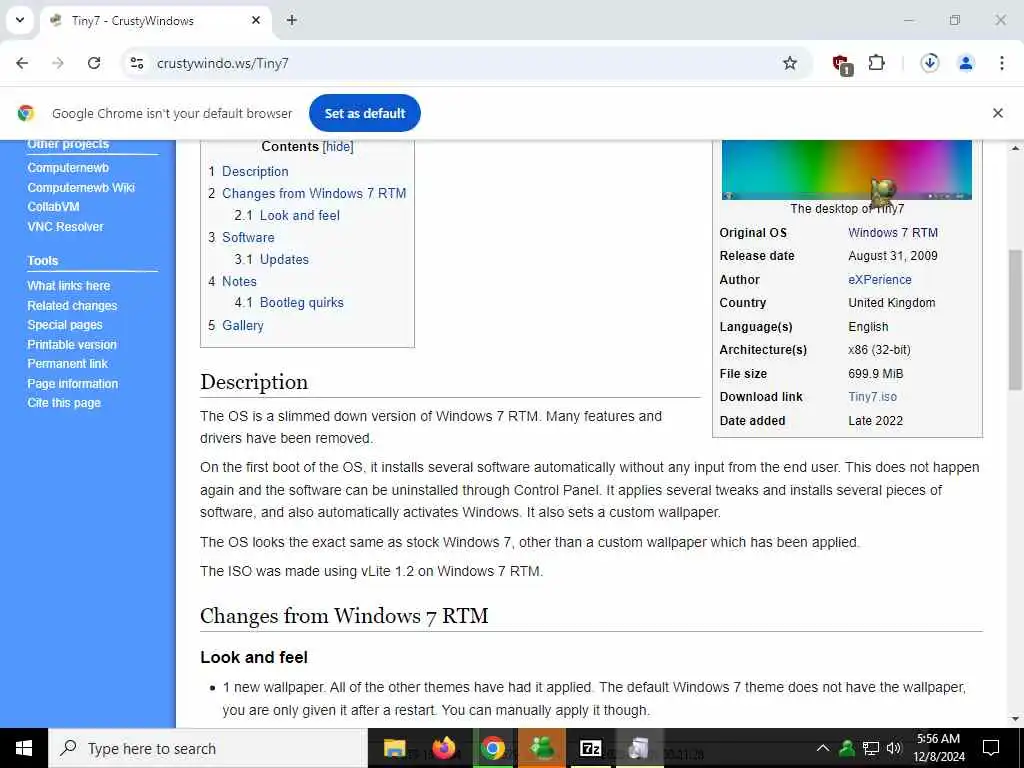
Task: Jump to the Software contents entry
Action: click(248, 238)
